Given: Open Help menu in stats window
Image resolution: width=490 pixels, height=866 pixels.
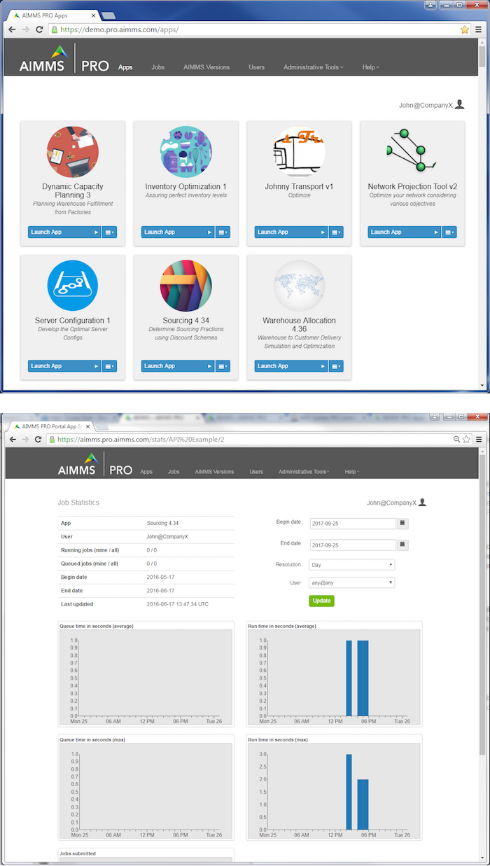Looking at the screenshot, I should 352,472.
